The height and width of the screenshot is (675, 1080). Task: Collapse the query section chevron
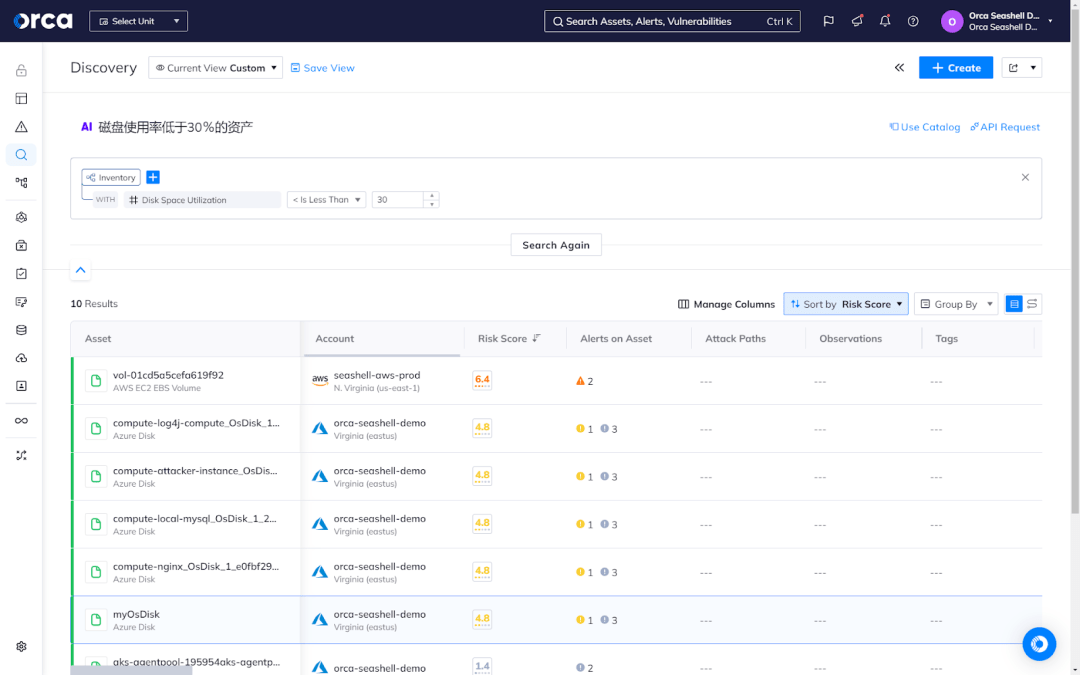81,270
